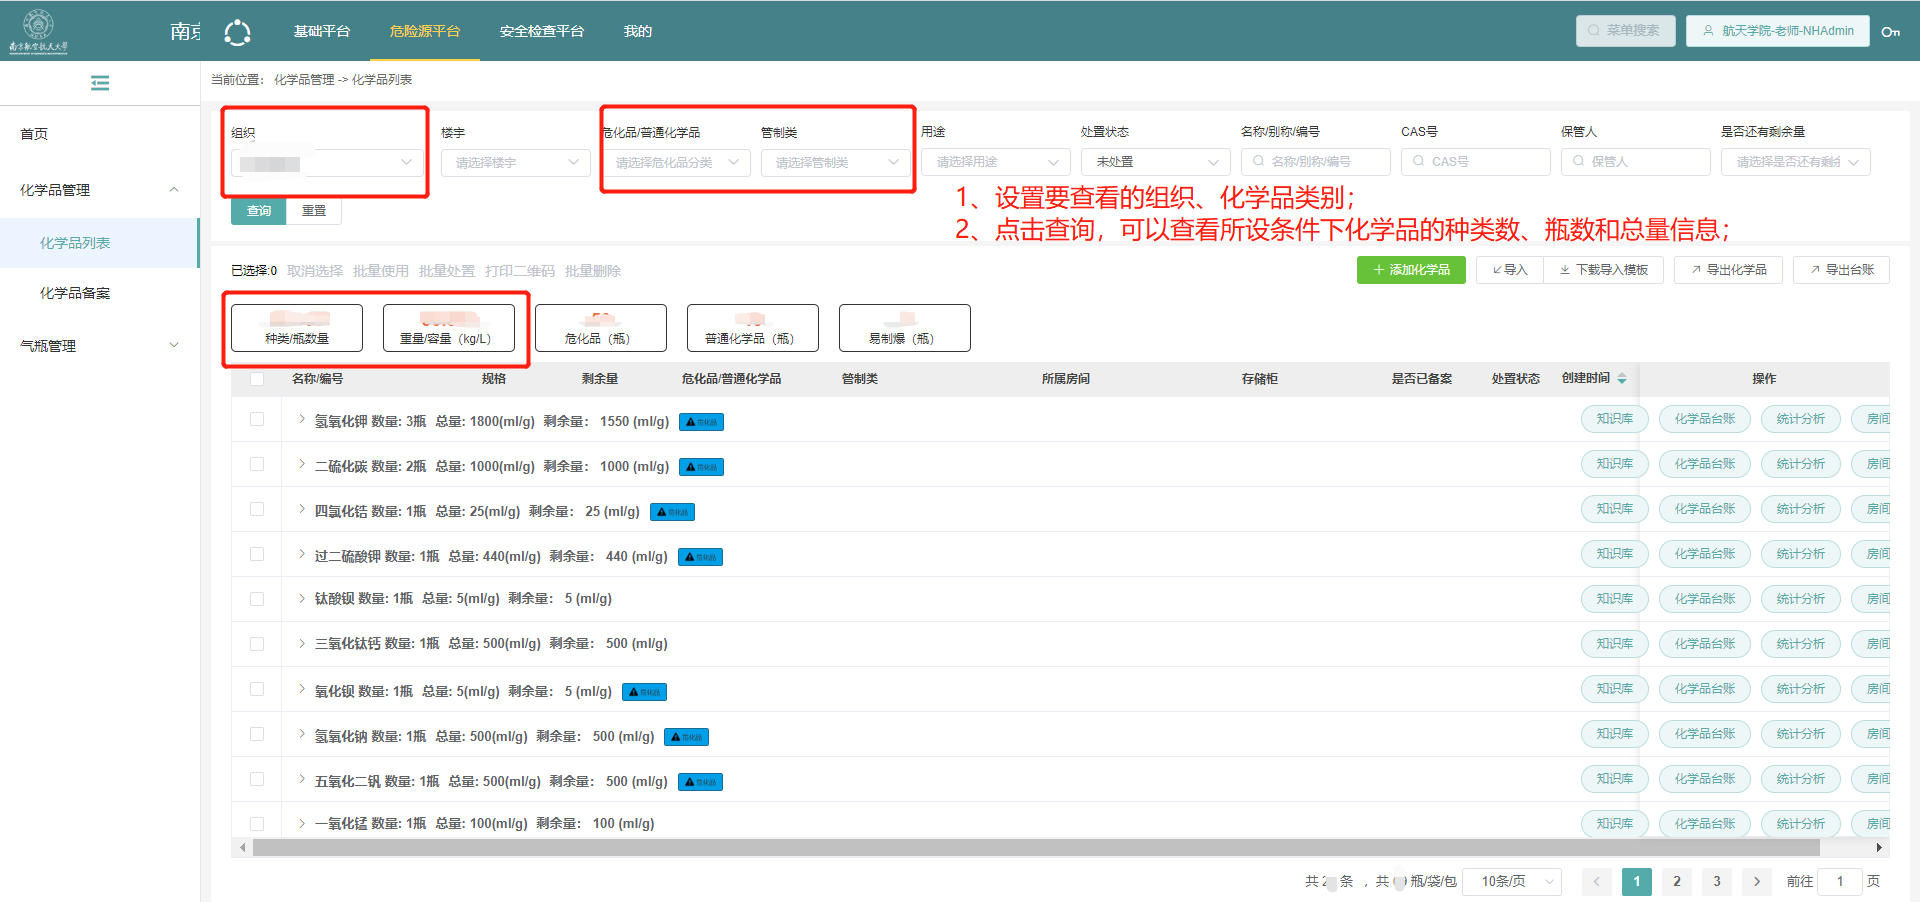Open the 处置状态 dropdown showing 未处置

click(x=1155, y=162)
